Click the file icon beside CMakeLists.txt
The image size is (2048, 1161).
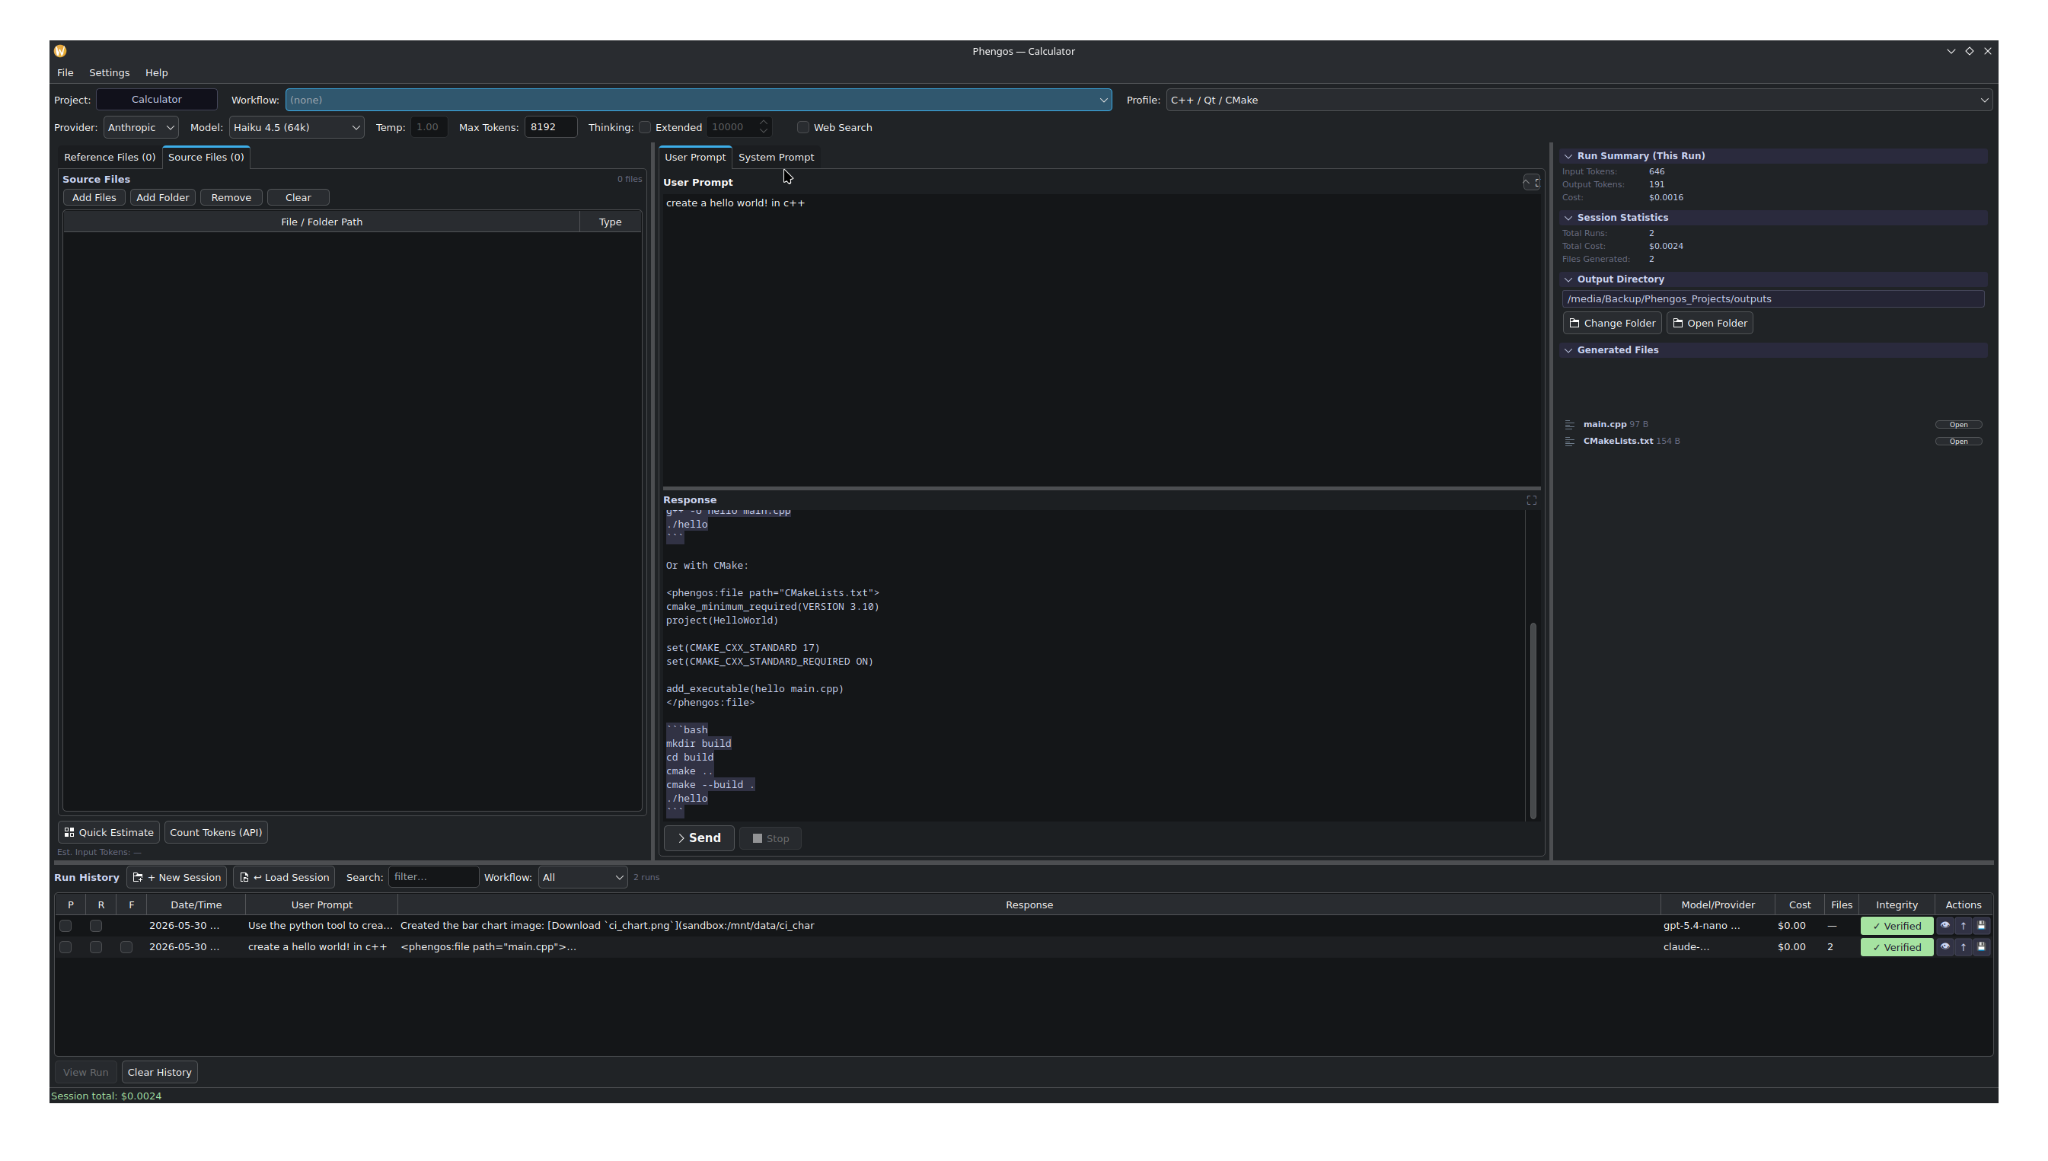(1569, 441)
